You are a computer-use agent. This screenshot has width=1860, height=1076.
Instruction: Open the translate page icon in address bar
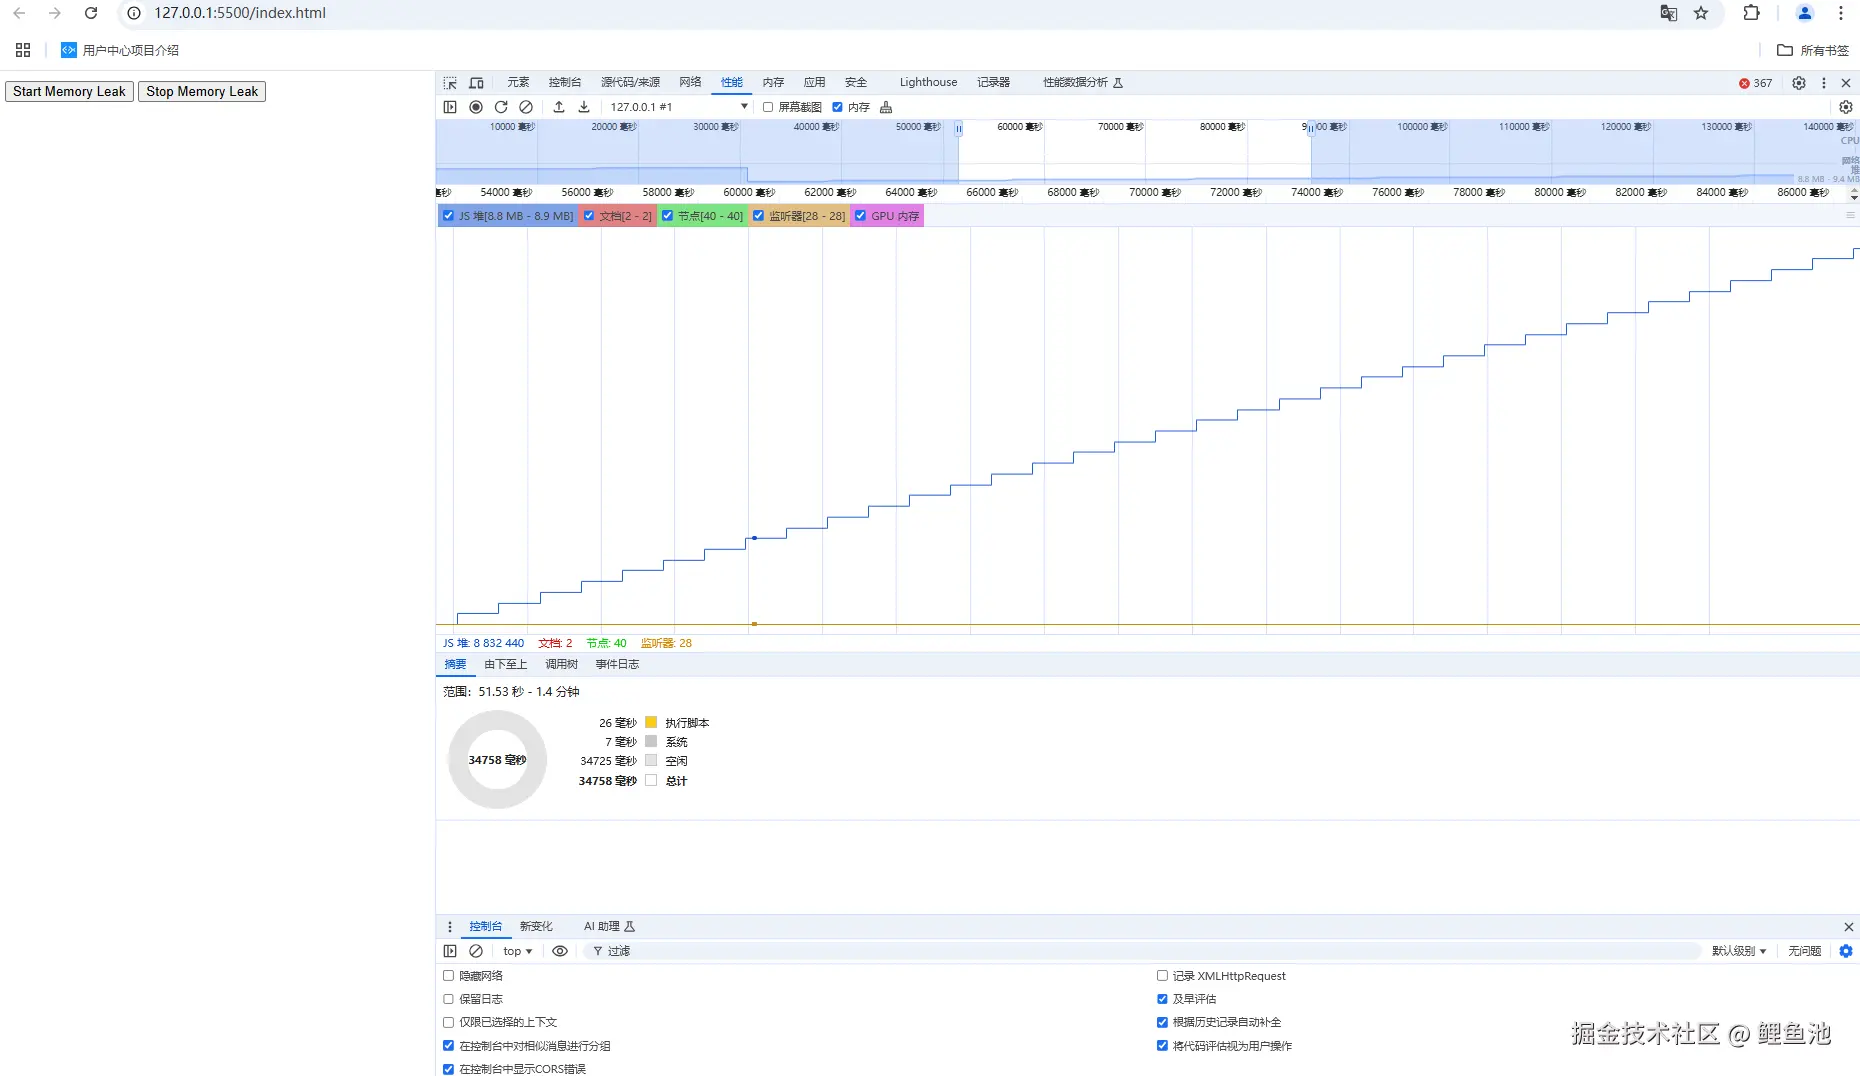click(x=1668, y=13)
